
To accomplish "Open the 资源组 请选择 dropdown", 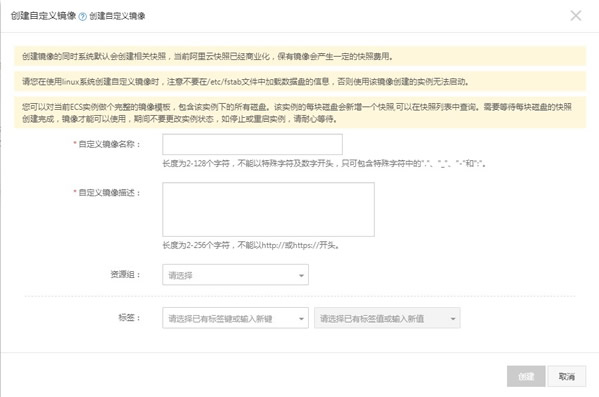I will point(235,275).
